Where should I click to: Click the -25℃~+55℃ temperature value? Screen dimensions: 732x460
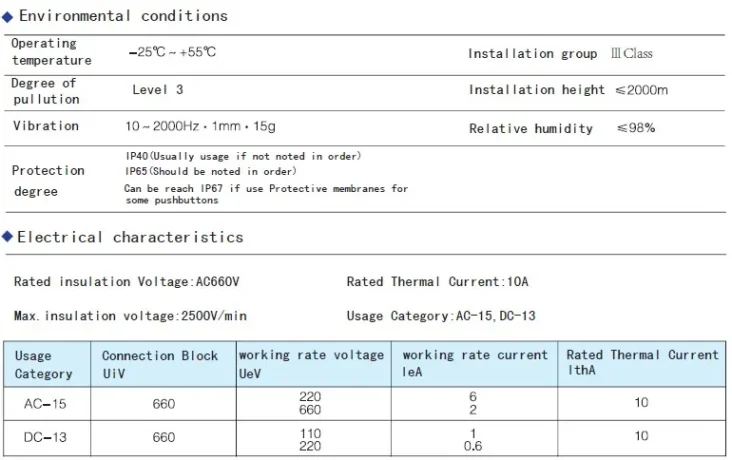point(172,52)
